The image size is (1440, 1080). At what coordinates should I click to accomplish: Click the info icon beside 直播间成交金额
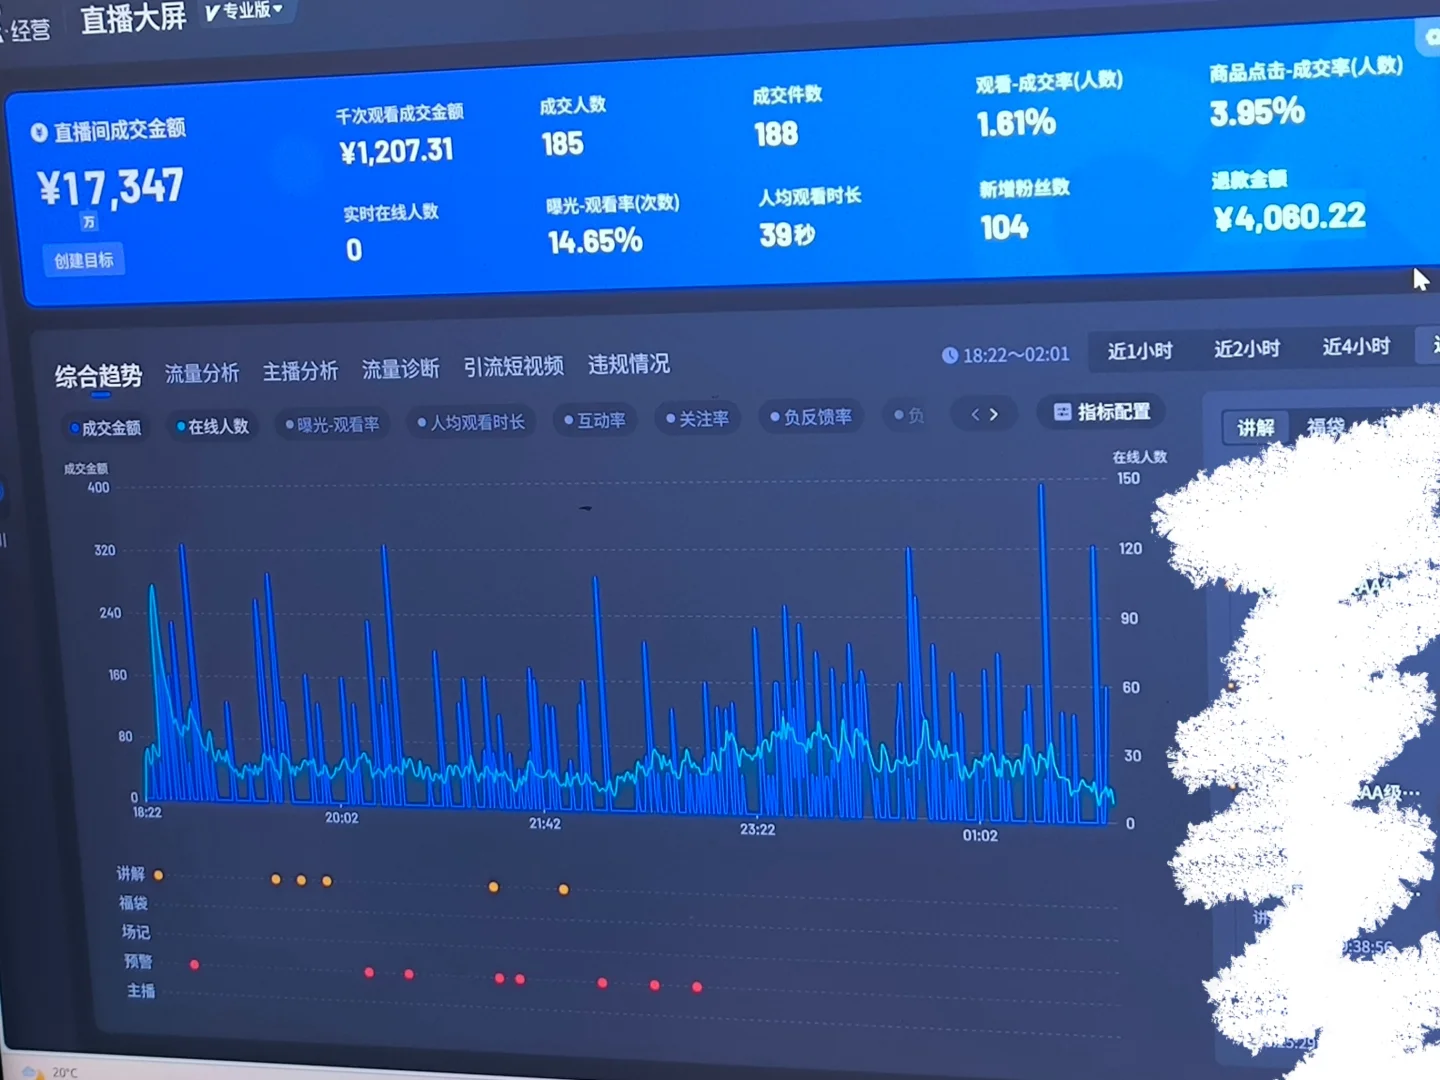pos(39,132)
